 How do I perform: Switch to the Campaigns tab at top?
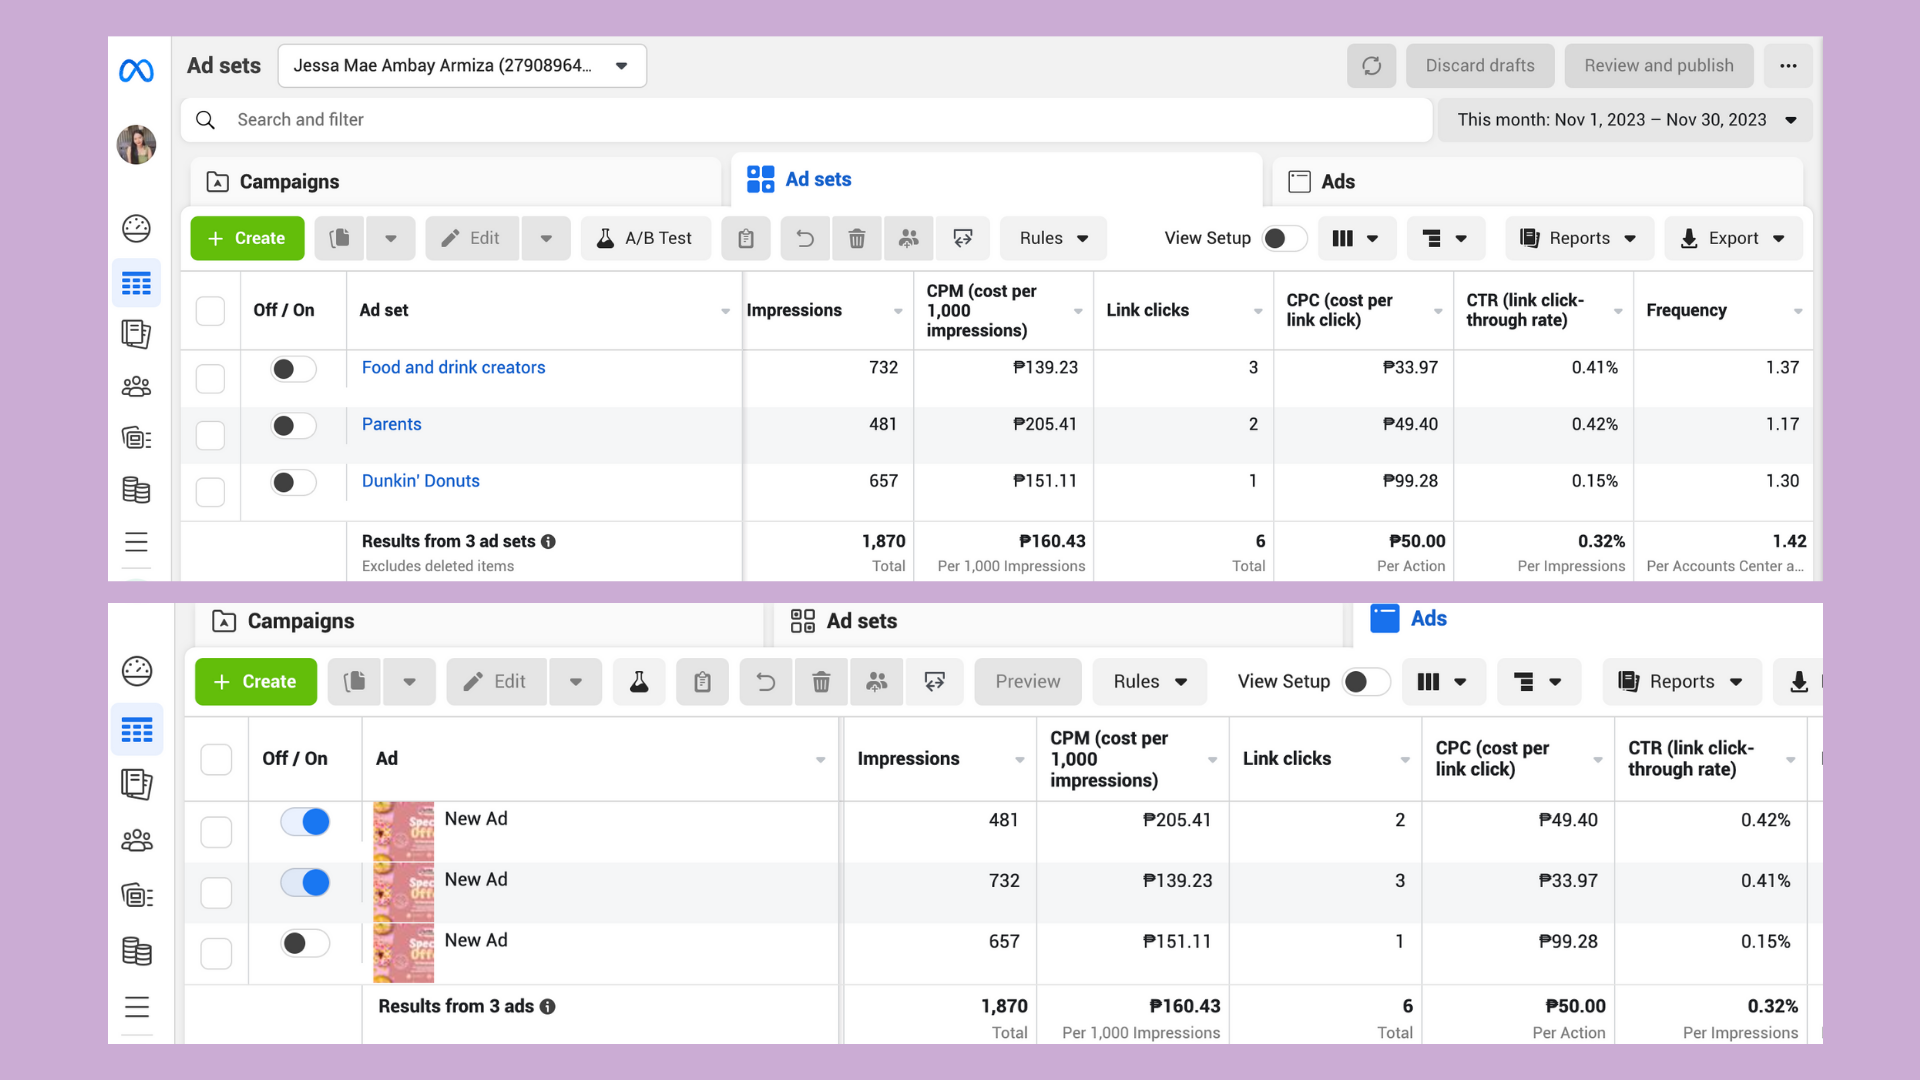289,182
